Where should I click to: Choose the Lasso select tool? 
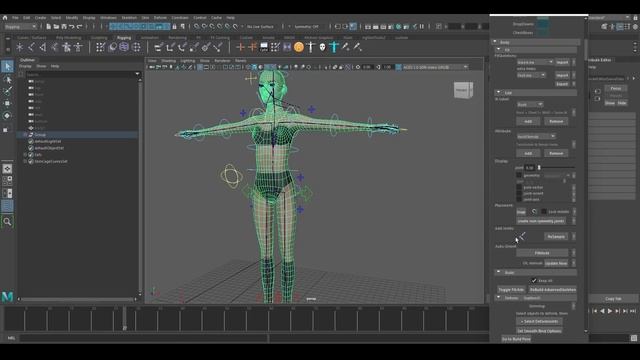[x=7, y=79]
